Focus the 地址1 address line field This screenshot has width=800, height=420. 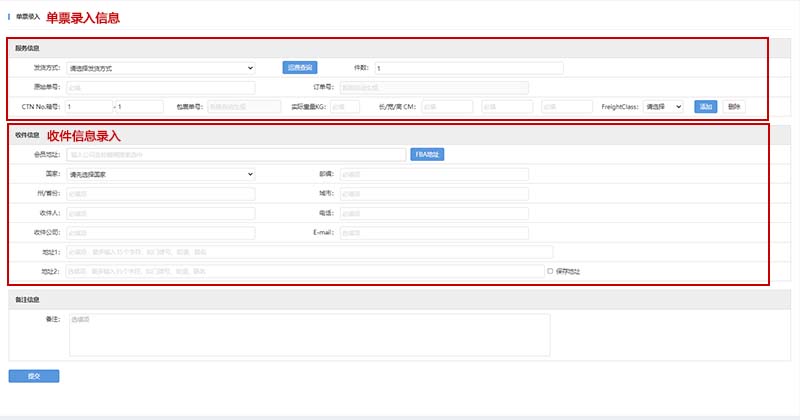point(309,252)
